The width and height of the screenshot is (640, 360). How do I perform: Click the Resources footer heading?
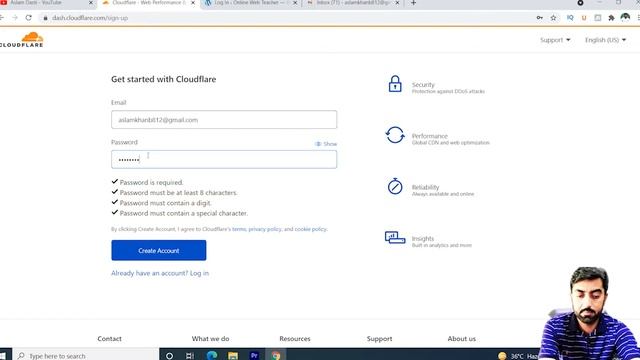tap(295, 338)
